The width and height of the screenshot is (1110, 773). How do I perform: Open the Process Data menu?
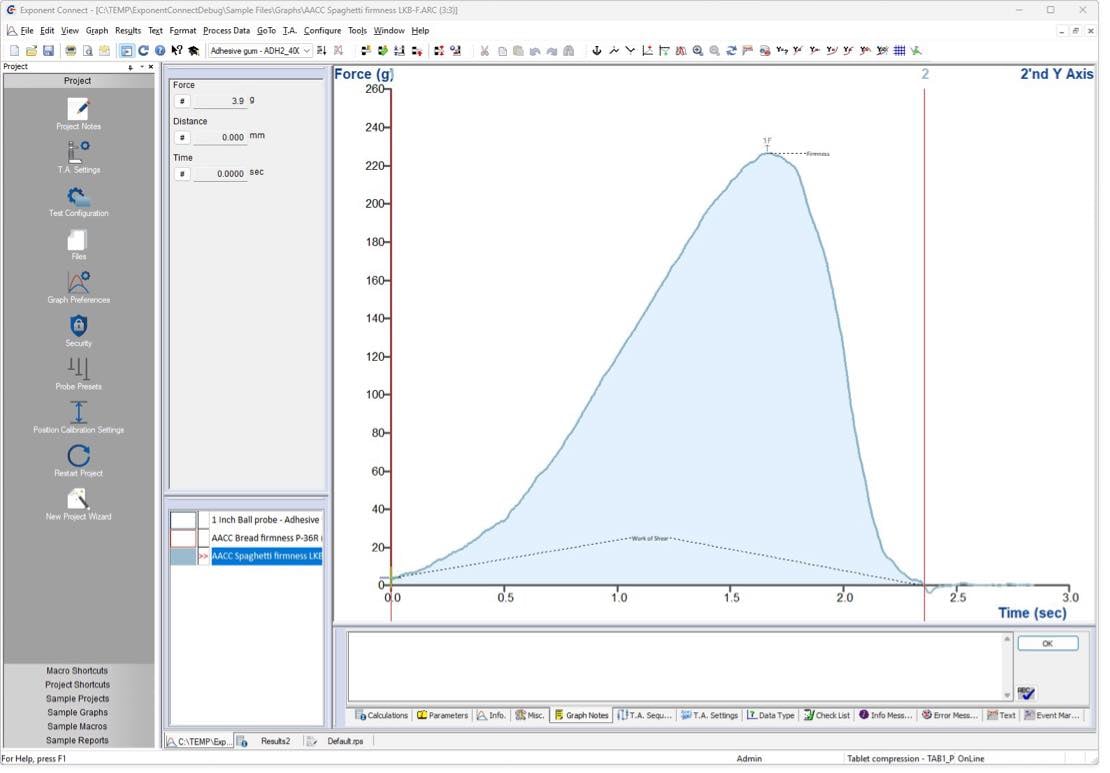tap(228, 30)
